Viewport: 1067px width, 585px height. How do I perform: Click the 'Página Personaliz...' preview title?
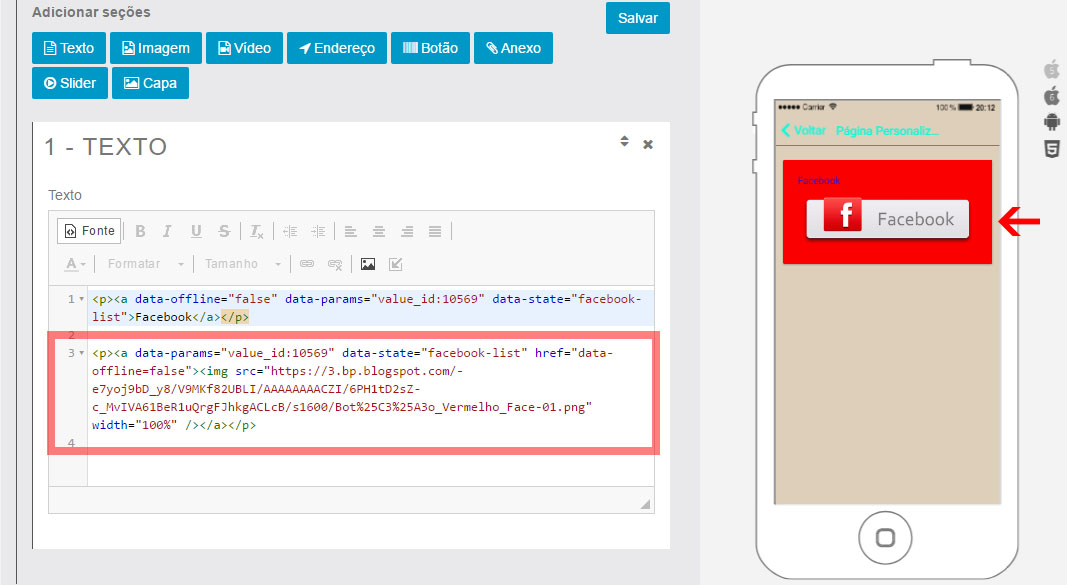[887, 131]
